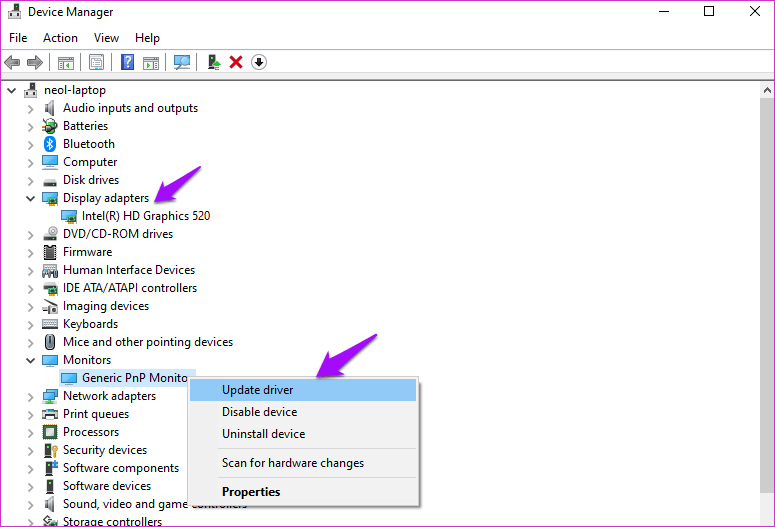The height and width of the screenshot is (527, 775).
Task: Select the Monitors label
Action: pos(87,360)
